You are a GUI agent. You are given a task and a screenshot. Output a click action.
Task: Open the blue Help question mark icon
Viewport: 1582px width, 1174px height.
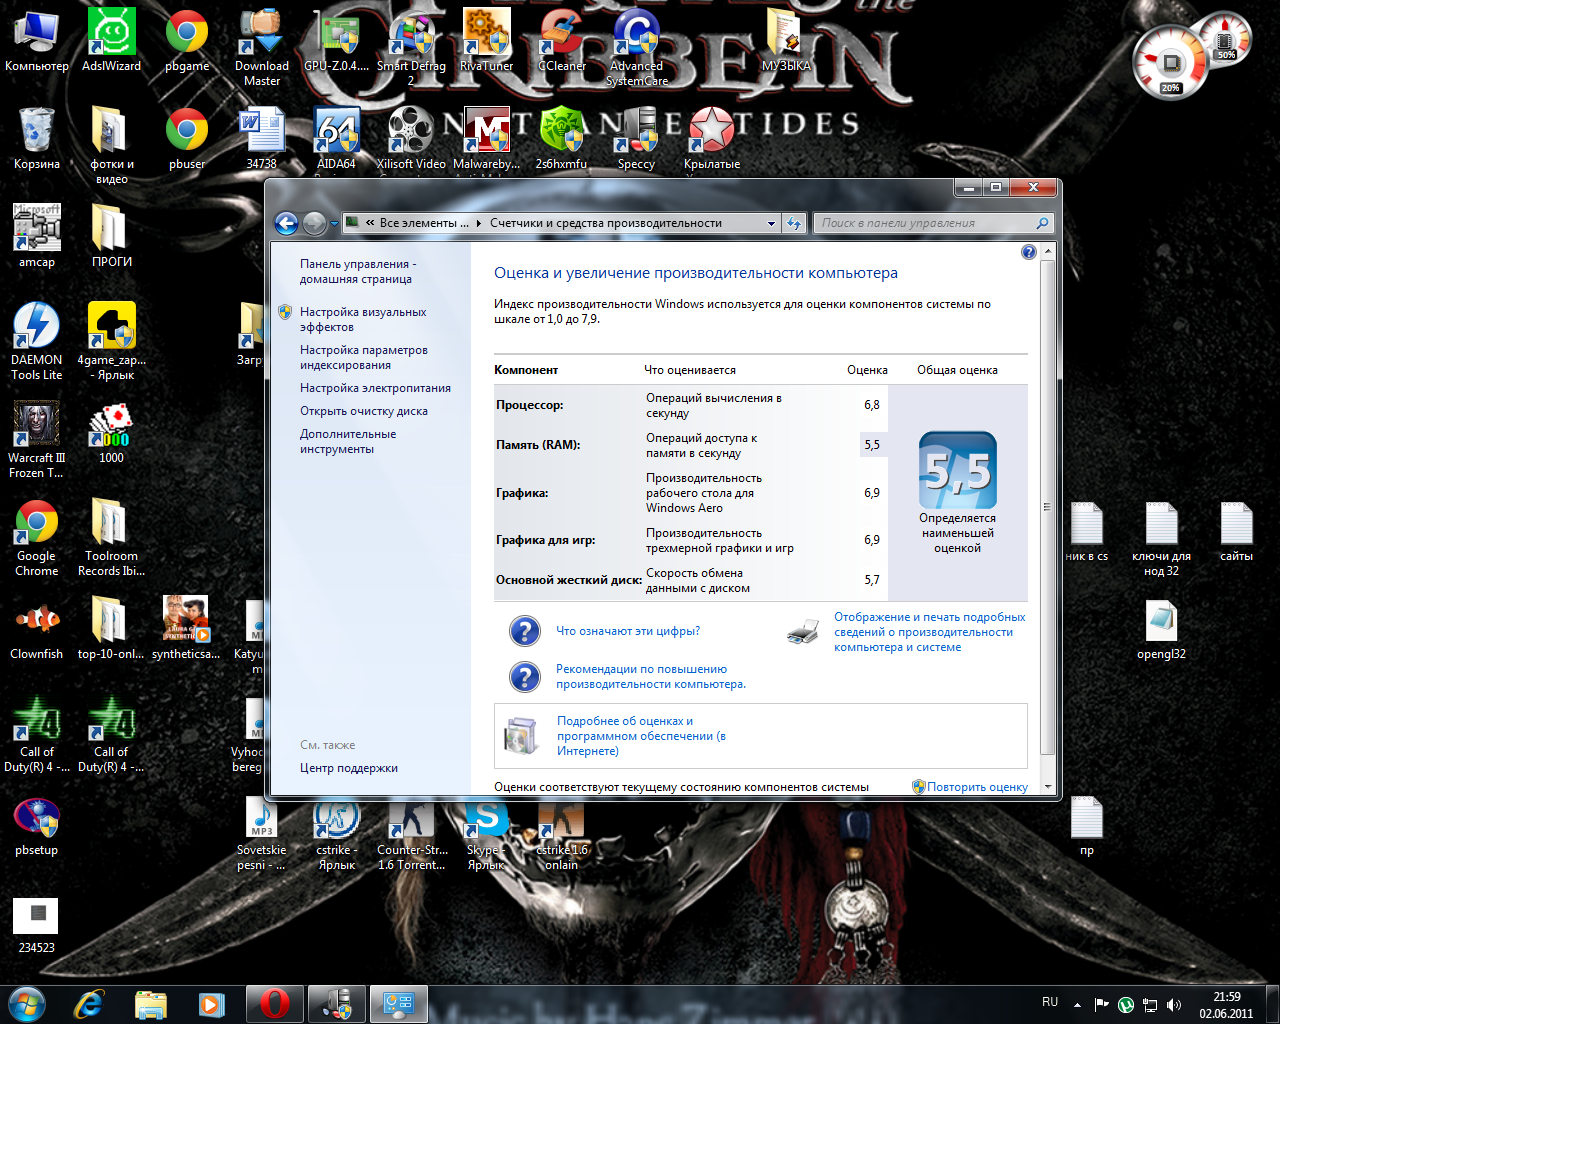(x=1028, y=252)
